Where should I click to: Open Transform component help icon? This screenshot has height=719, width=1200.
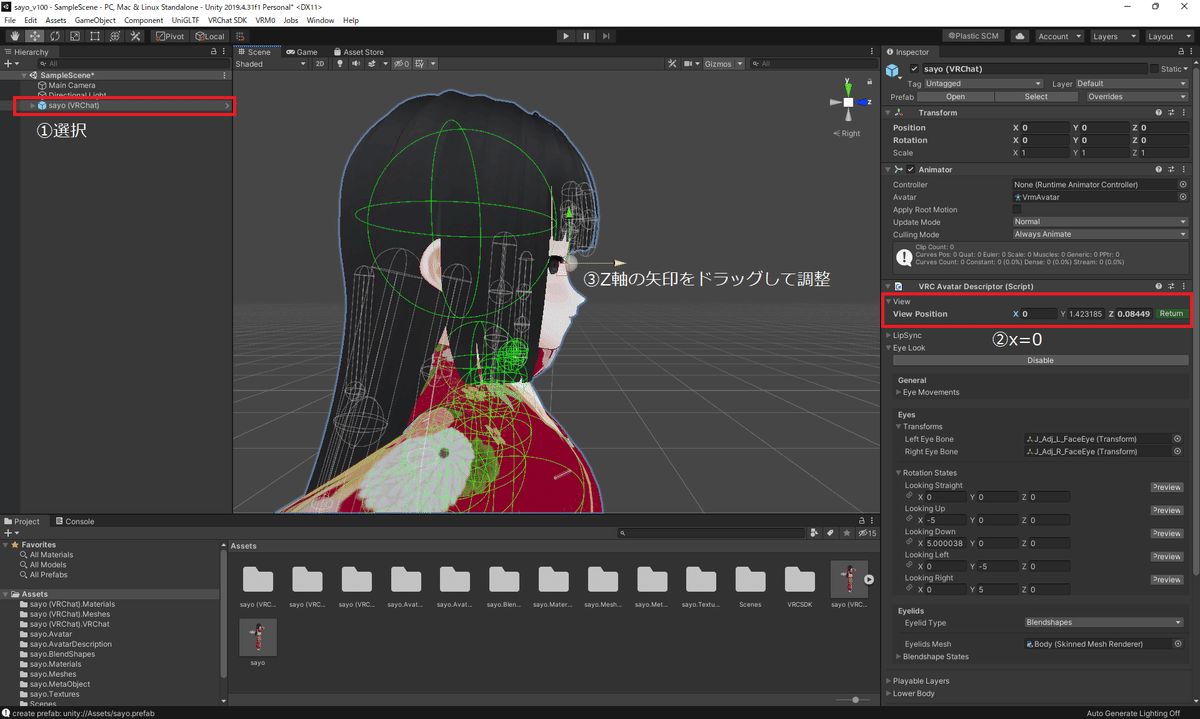1158,113
